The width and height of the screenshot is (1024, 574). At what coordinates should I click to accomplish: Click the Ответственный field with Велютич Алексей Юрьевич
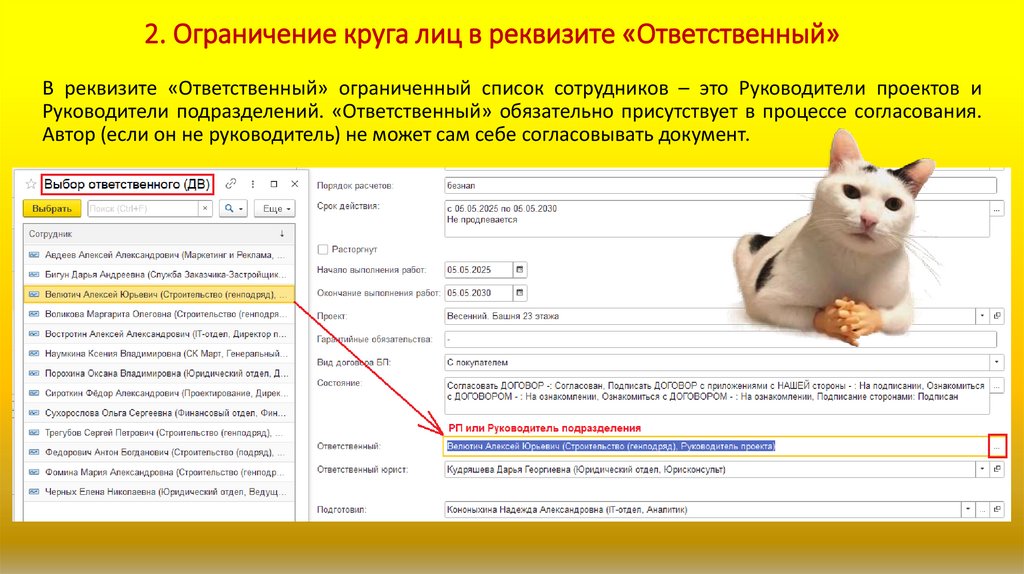716,447
